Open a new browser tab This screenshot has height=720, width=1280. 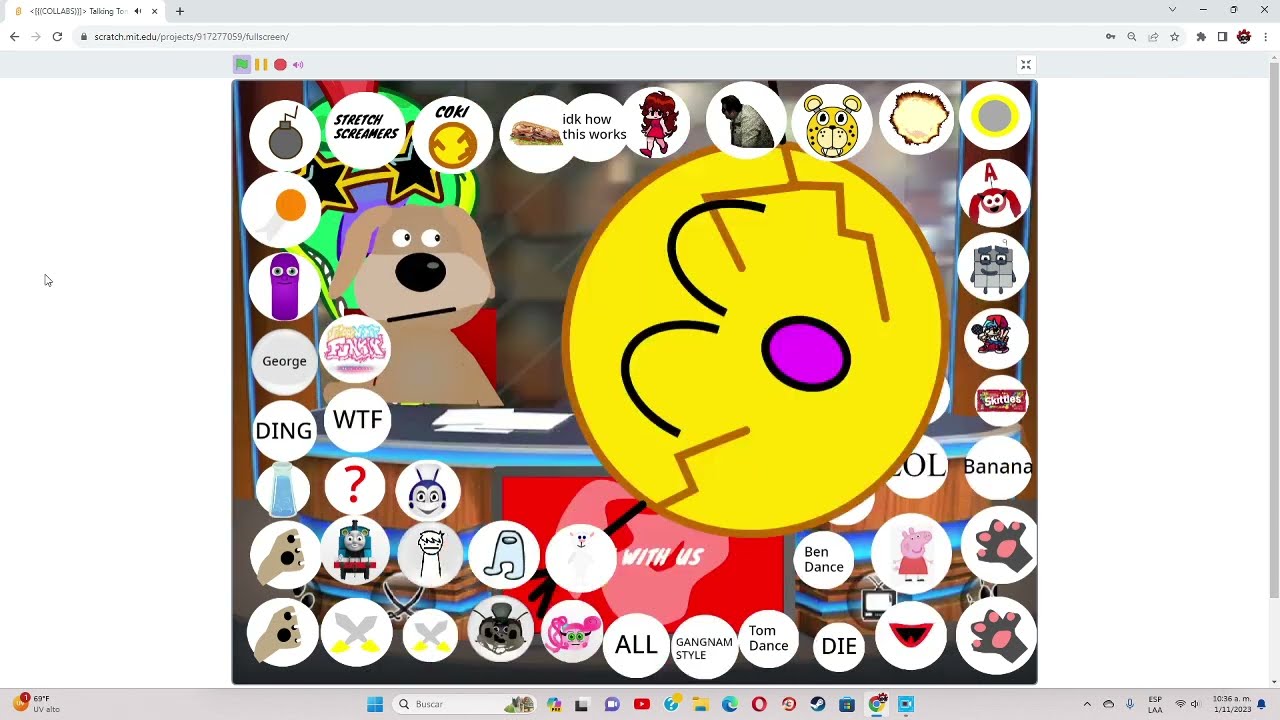pyautogui.click(x=180, y=11)
